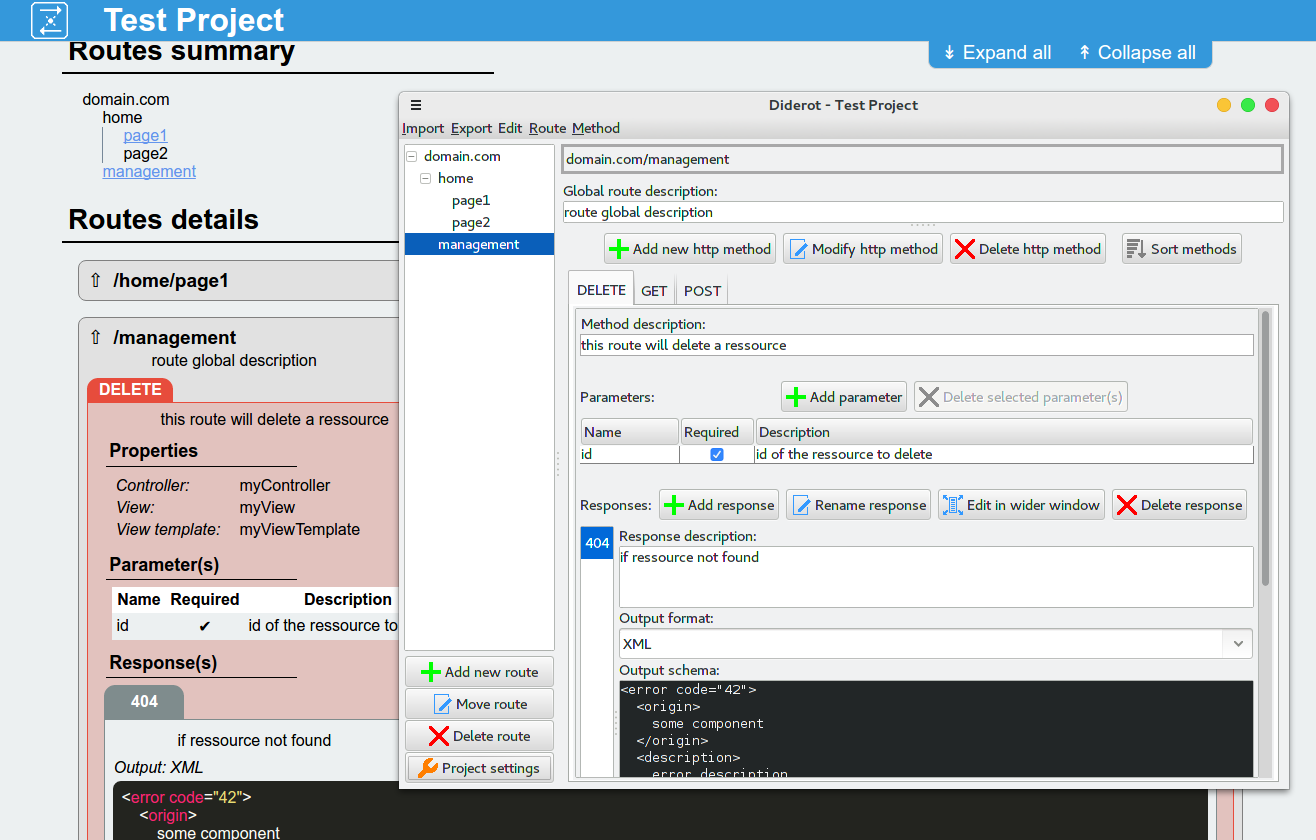Select the 404 response tab in Diderot

[x=597, y=543]
